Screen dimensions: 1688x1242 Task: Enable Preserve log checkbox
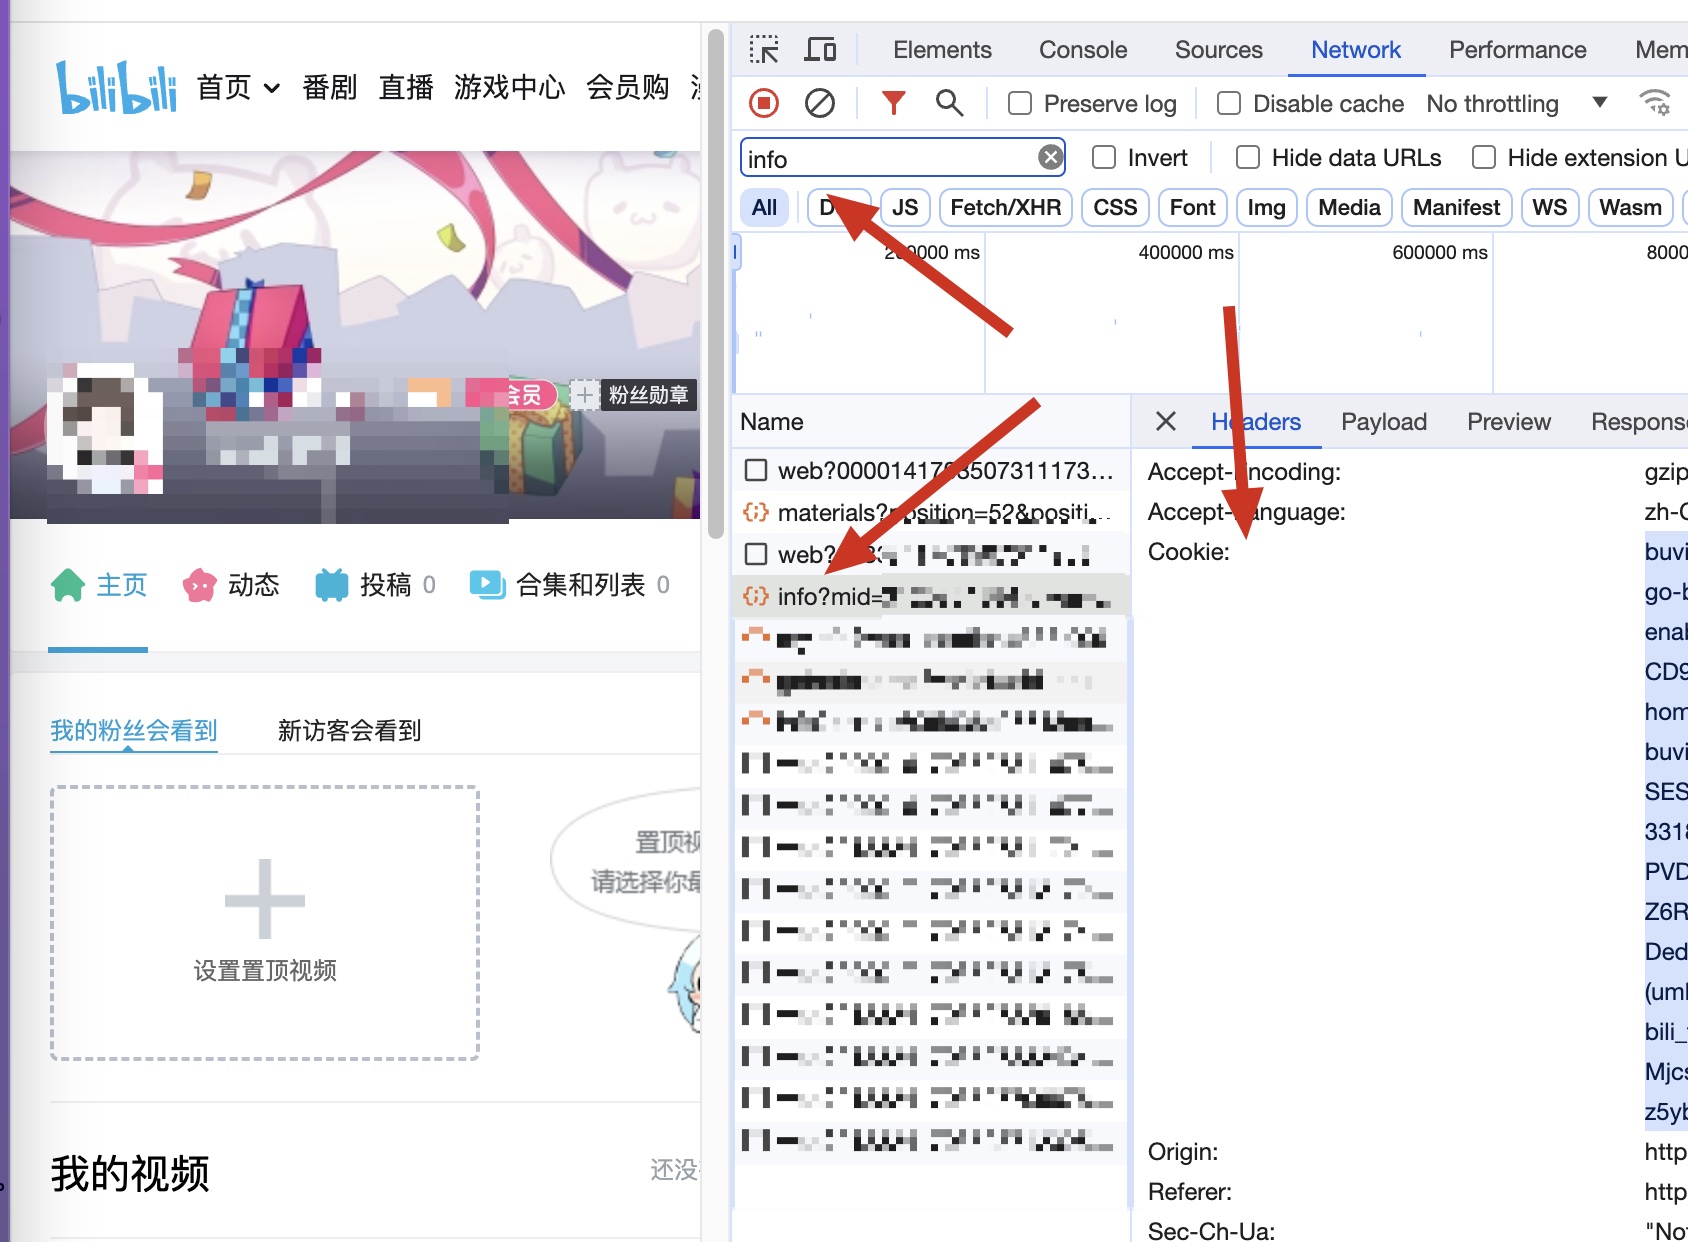[x=1020, y=103]
